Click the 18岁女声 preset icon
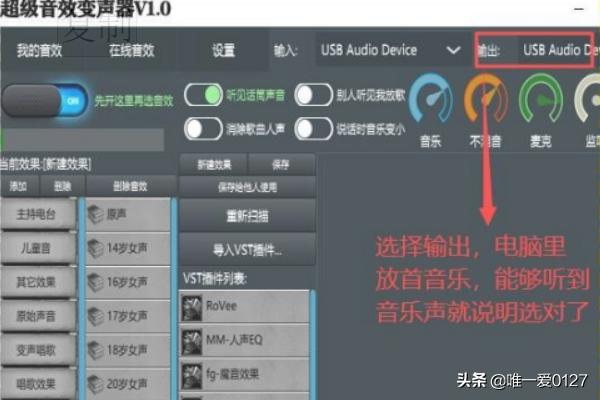Image resolution: width=600 pixels, height=400 pixels. tap(96, 350)
